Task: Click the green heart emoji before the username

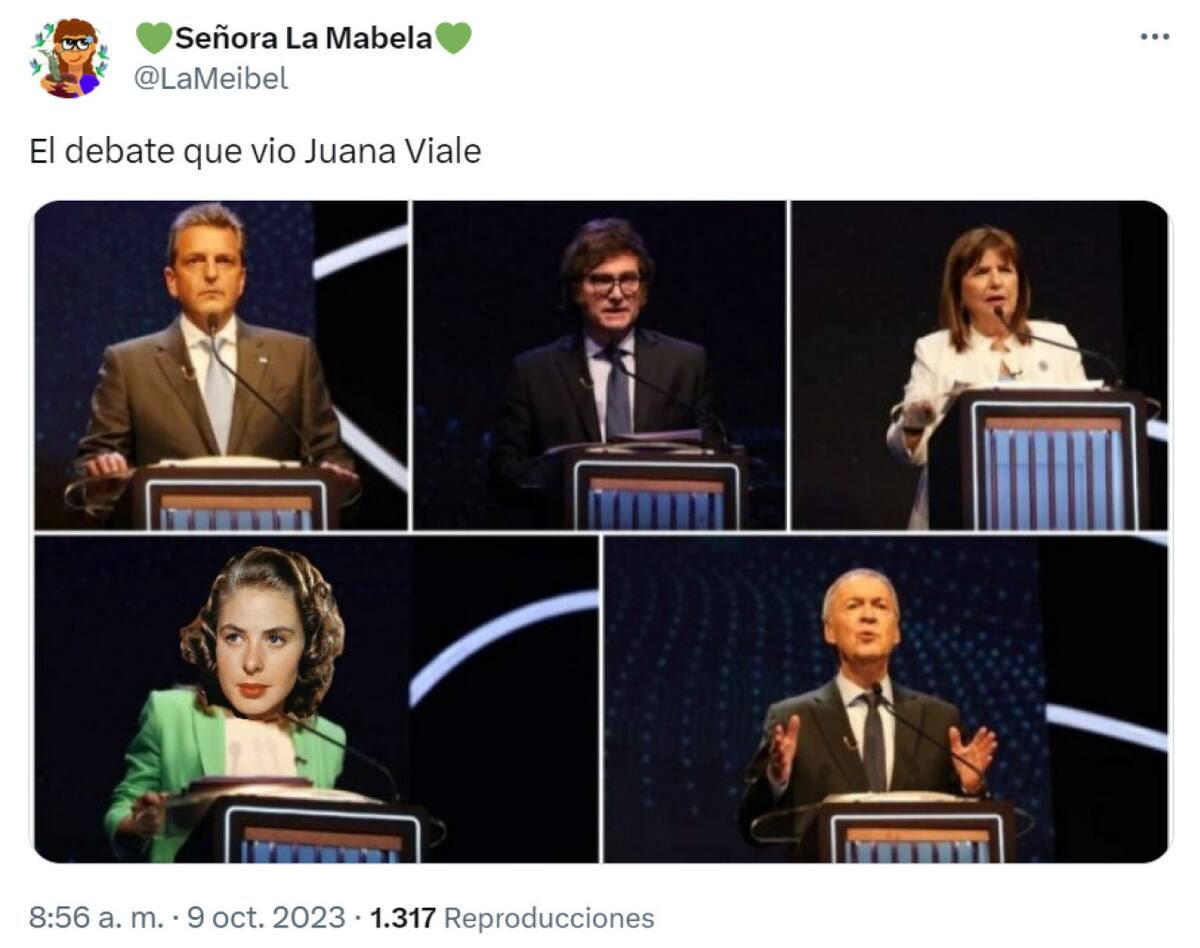Action: point(155,38)
